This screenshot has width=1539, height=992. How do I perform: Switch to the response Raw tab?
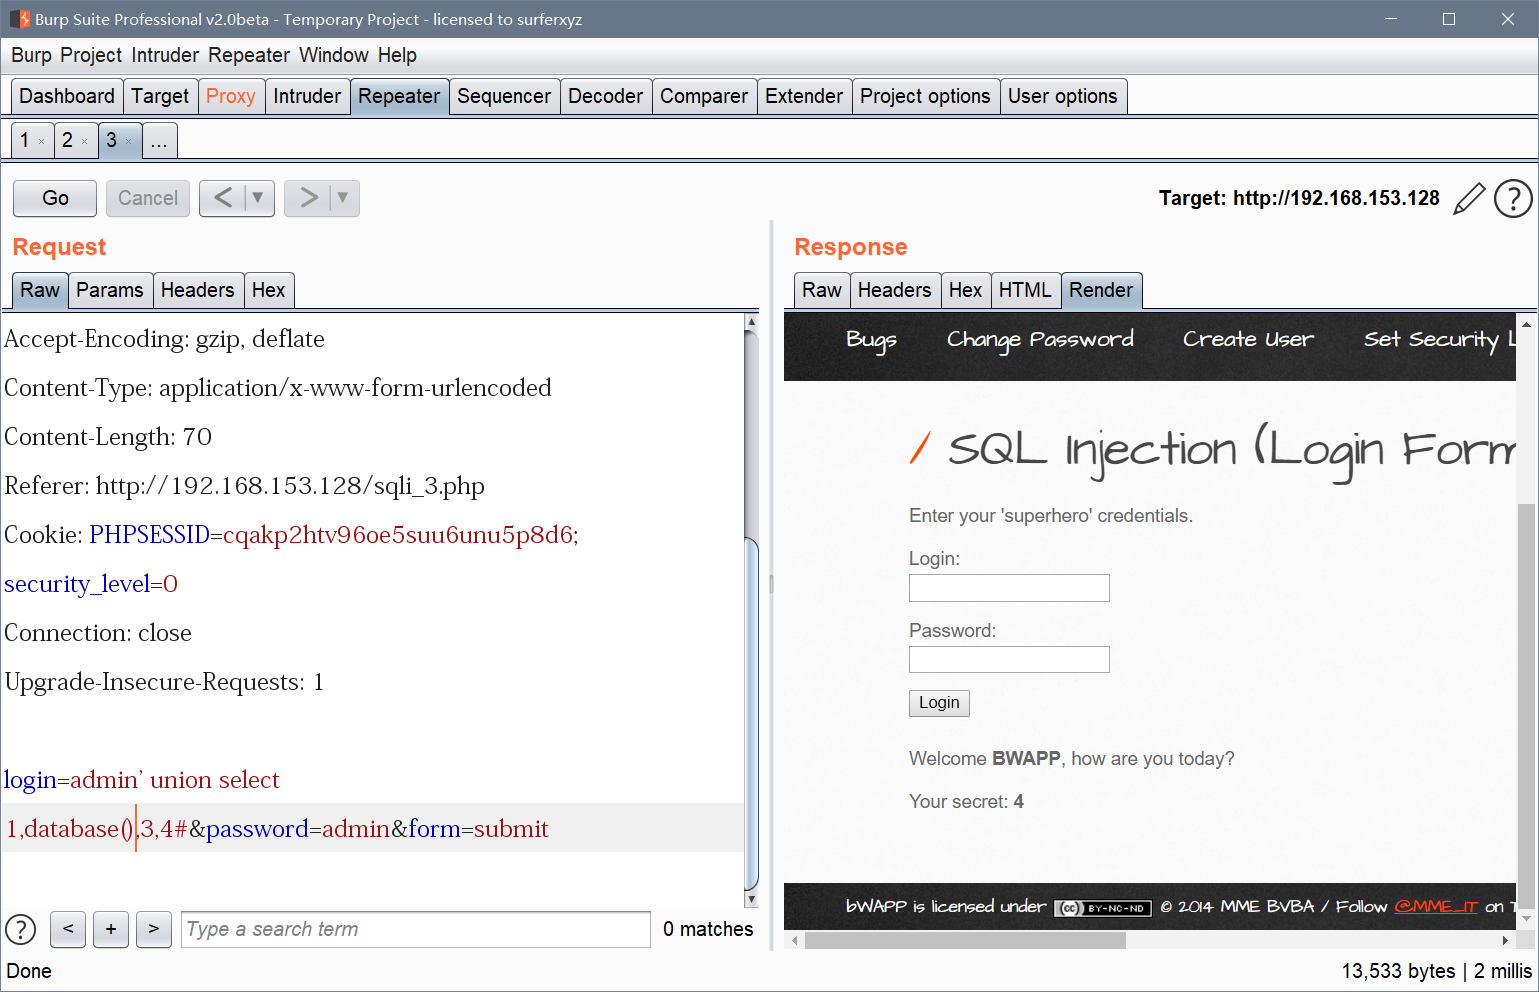click(822, 290)
